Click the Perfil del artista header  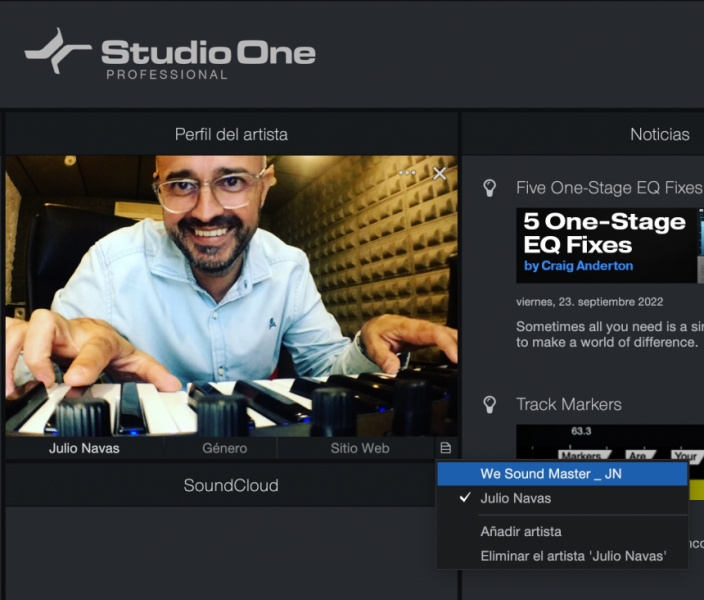click(x=231, y=134)
